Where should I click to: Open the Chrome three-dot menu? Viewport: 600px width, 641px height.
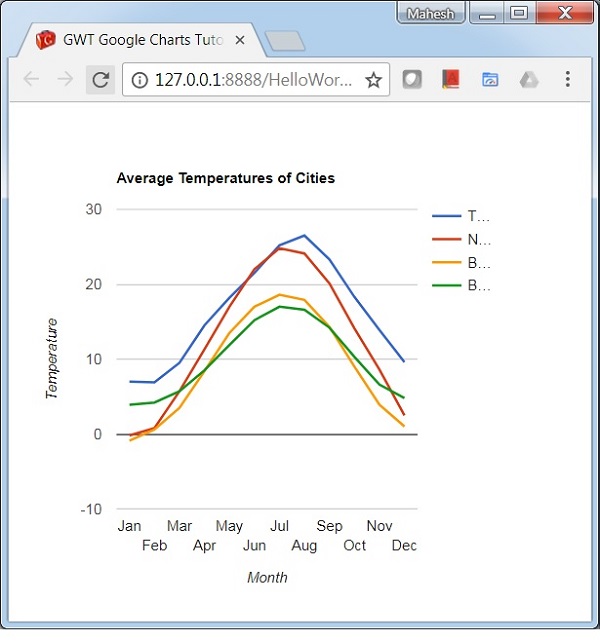coord(568,80)
